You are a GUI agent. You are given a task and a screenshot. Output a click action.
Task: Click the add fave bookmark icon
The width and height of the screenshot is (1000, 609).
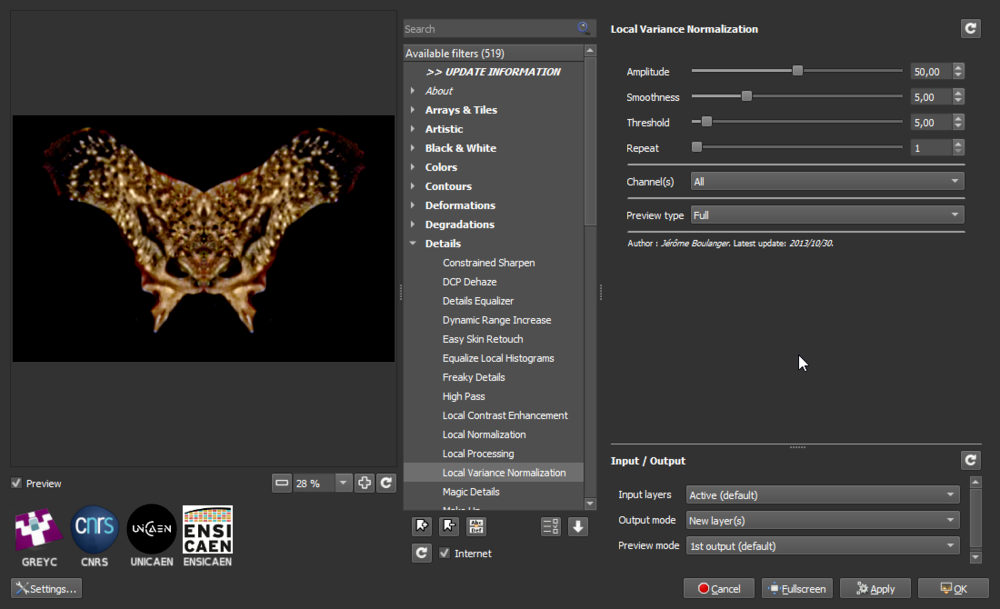(421, 526)
